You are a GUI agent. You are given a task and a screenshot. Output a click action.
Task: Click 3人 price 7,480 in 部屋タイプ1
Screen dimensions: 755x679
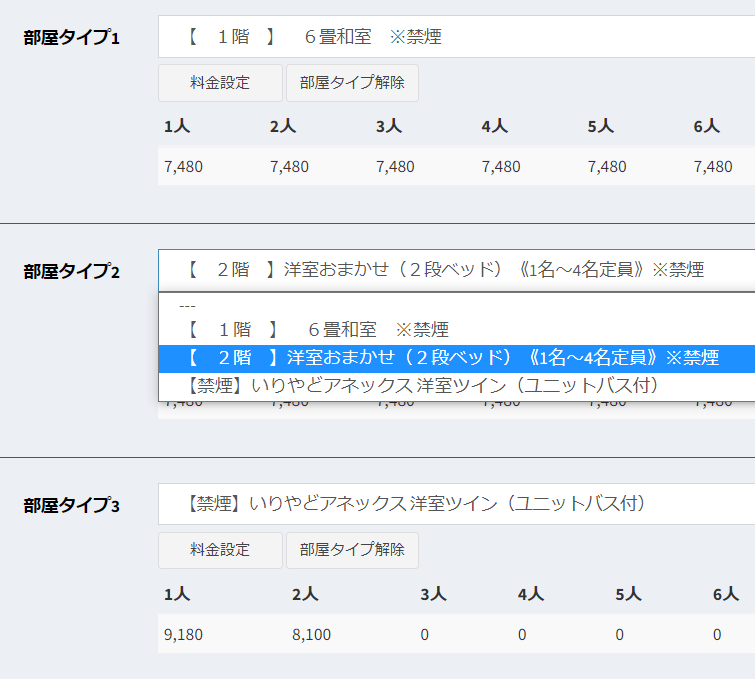click(x=395, y=167)
